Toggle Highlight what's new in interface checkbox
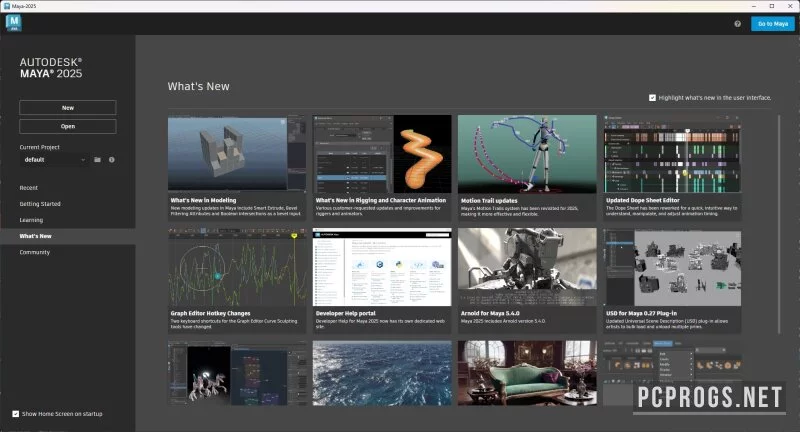This screenshot has width=800, height=432. tap(652, 97)
